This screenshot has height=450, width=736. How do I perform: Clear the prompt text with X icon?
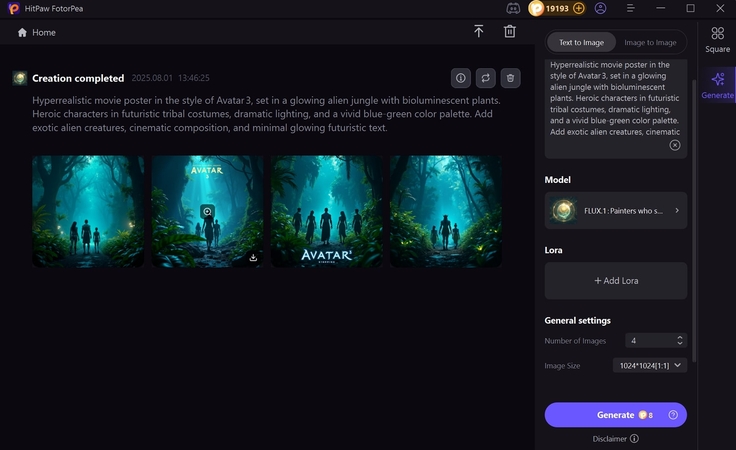pos(675,145)
